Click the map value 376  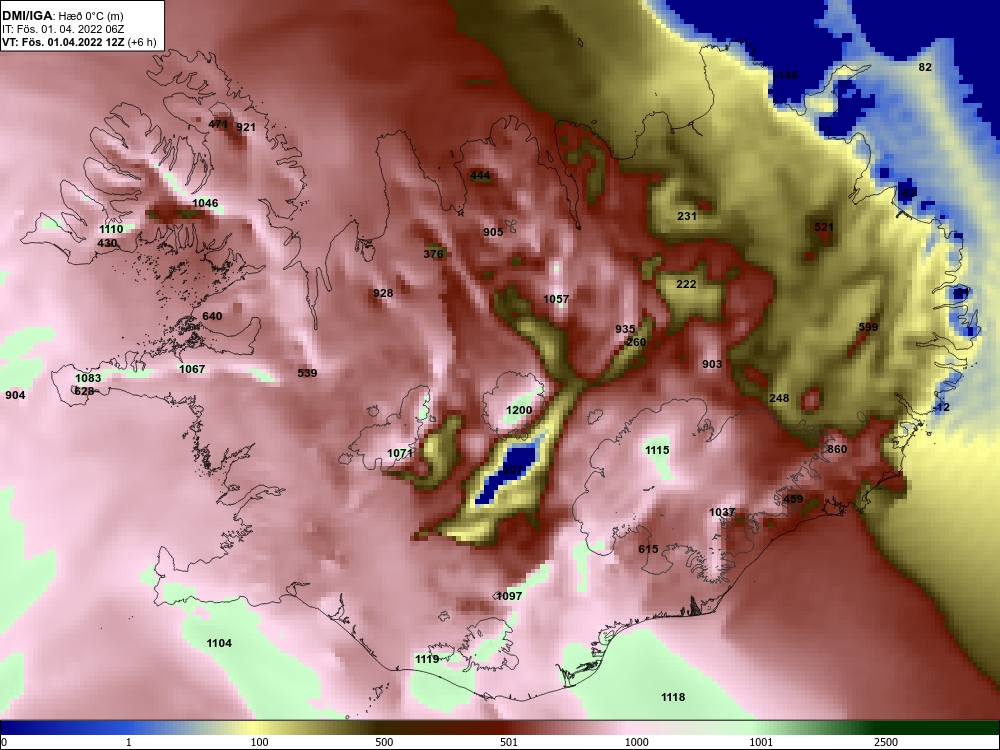pos(433,254)
